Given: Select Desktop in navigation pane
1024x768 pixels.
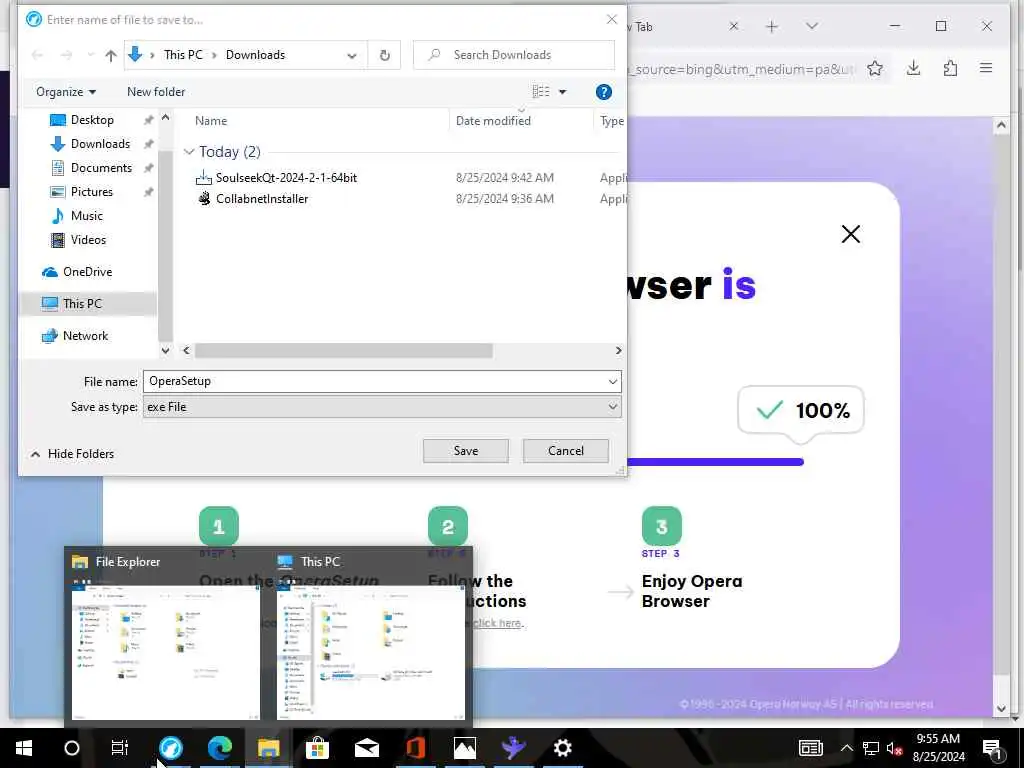Looking at the screenshot, I should pos(92,120).
